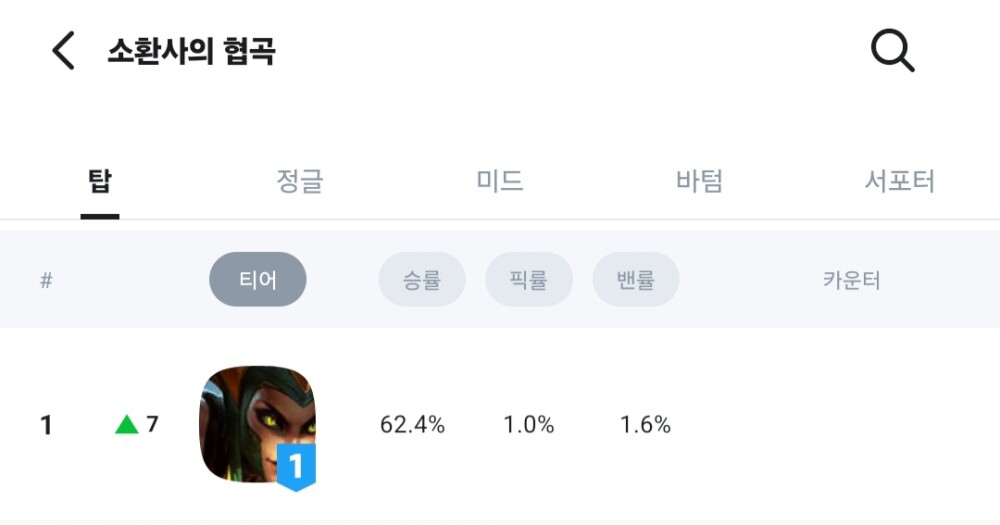Toggle the 픽률 sort chip

pos(529,280)
